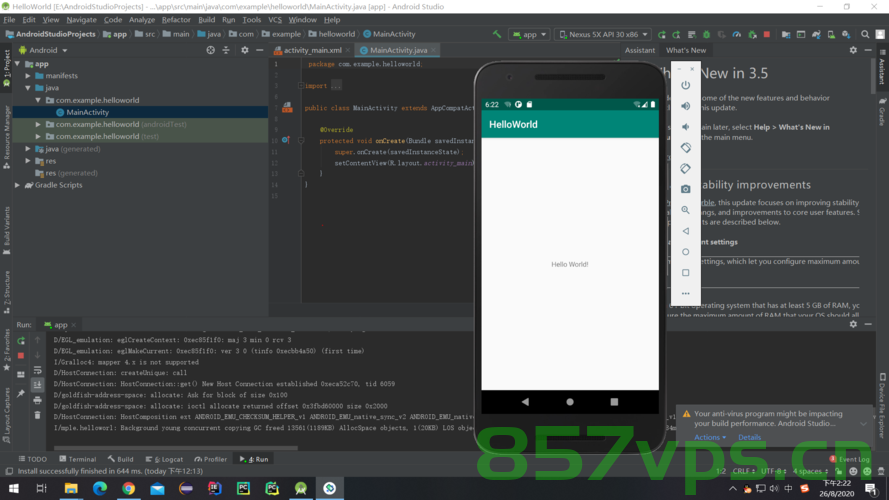
Task: Click emulator sidebar overview square icon
Action: point(685,273)
